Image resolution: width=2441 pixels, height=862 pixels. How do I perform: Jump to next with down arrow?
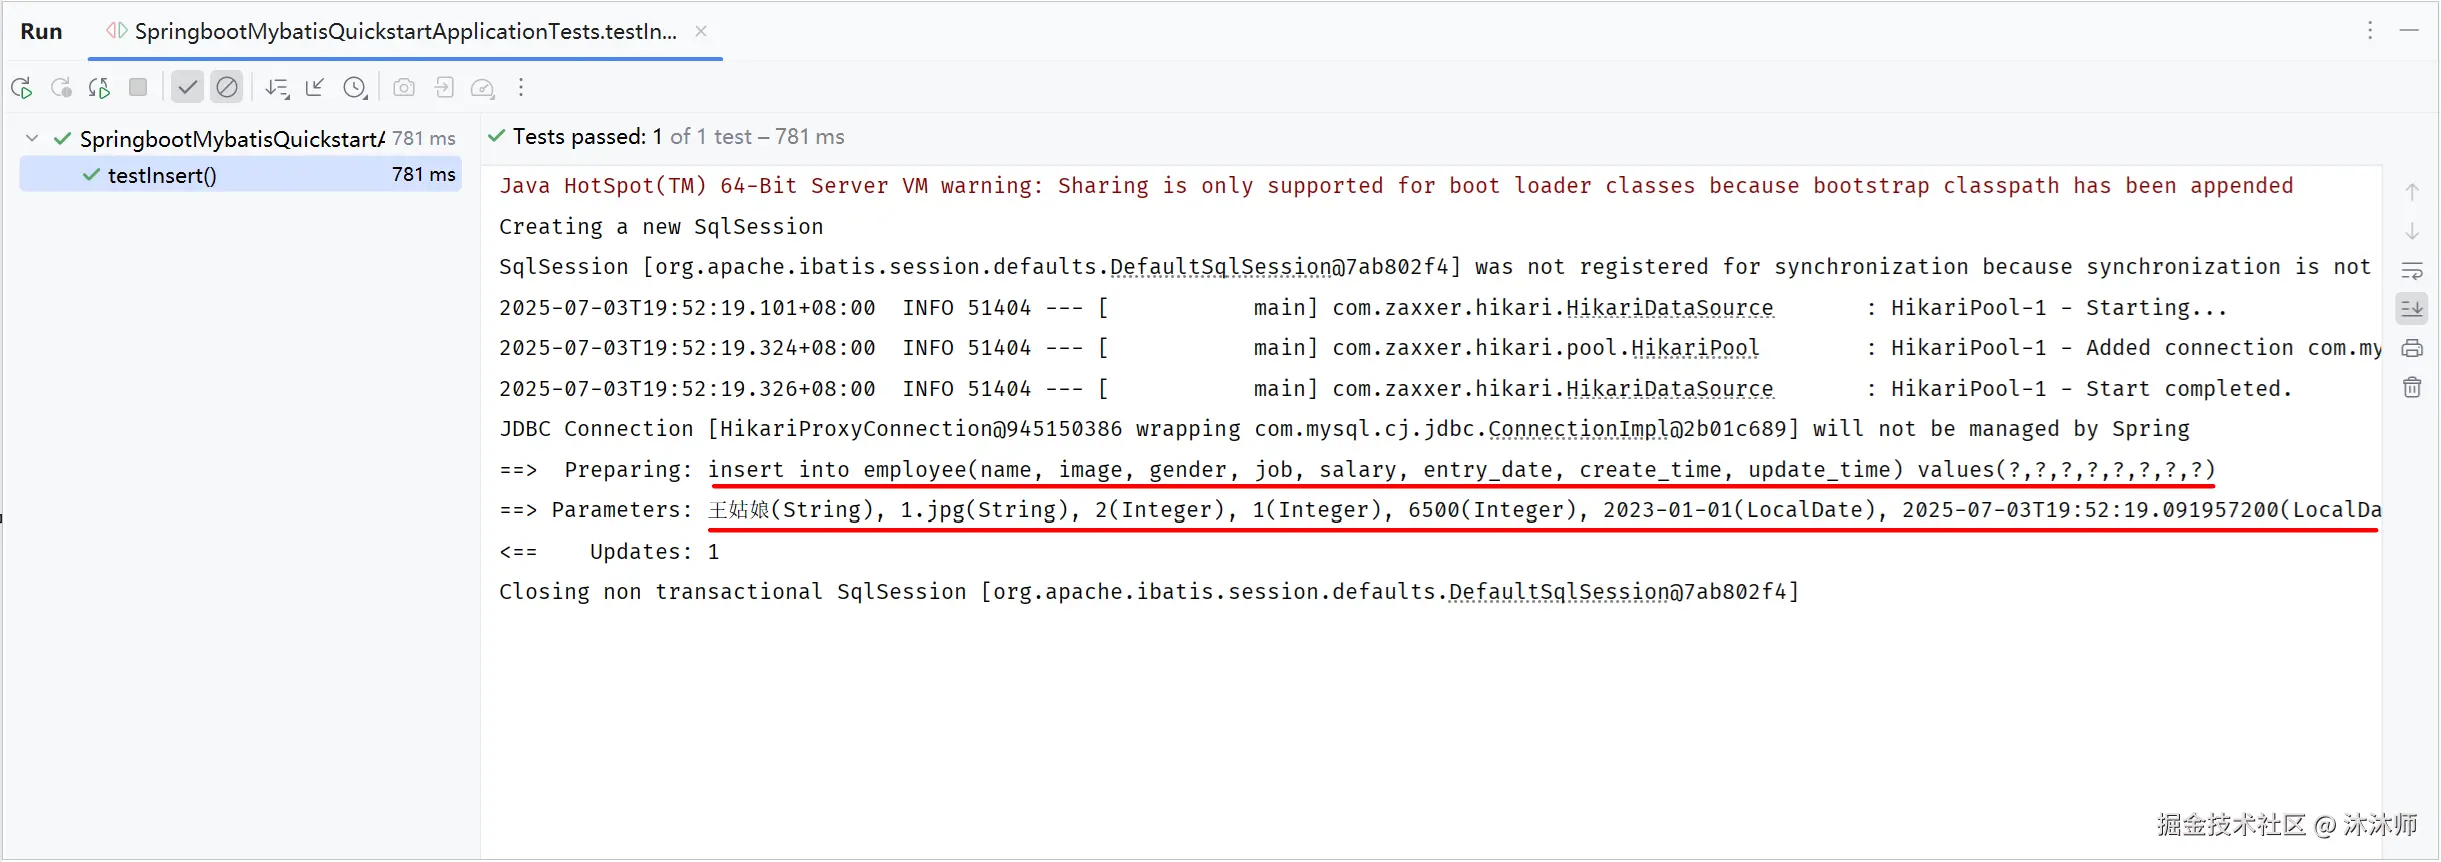[x=2412, y=231]
